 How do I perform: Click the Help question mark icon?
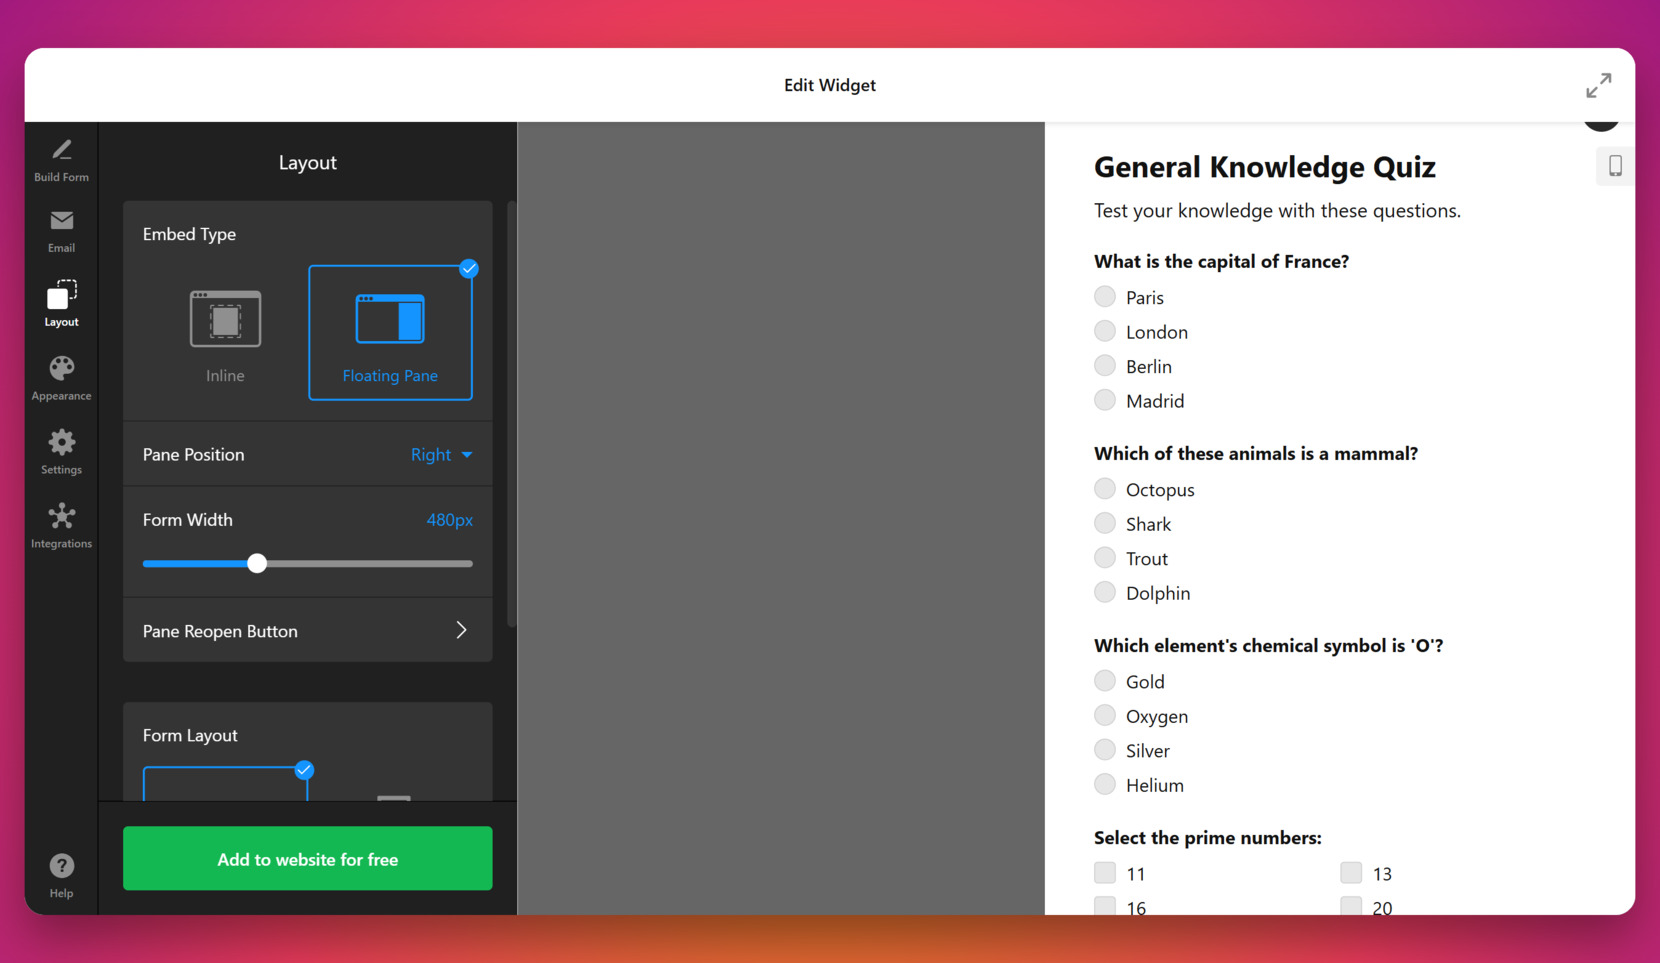point(61,866)
